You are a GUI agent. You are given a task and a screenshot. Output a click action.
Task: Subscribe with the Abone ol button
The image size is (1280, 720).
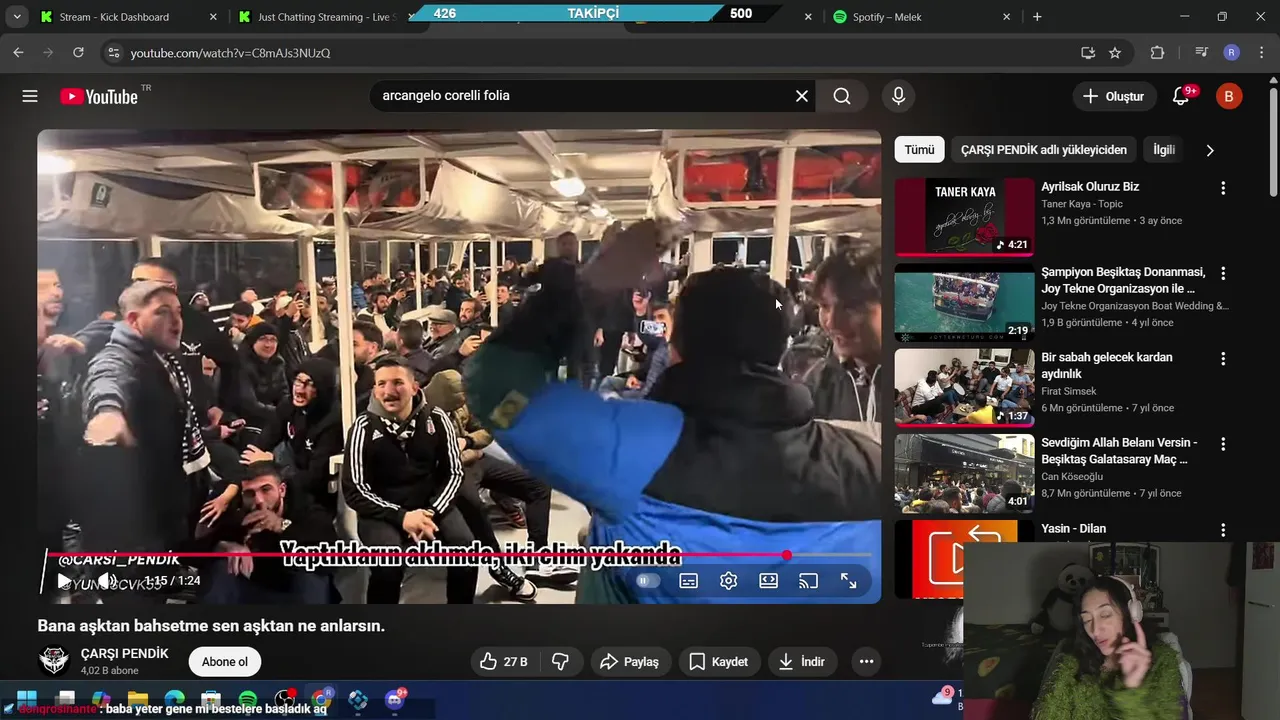coord(225,662)
